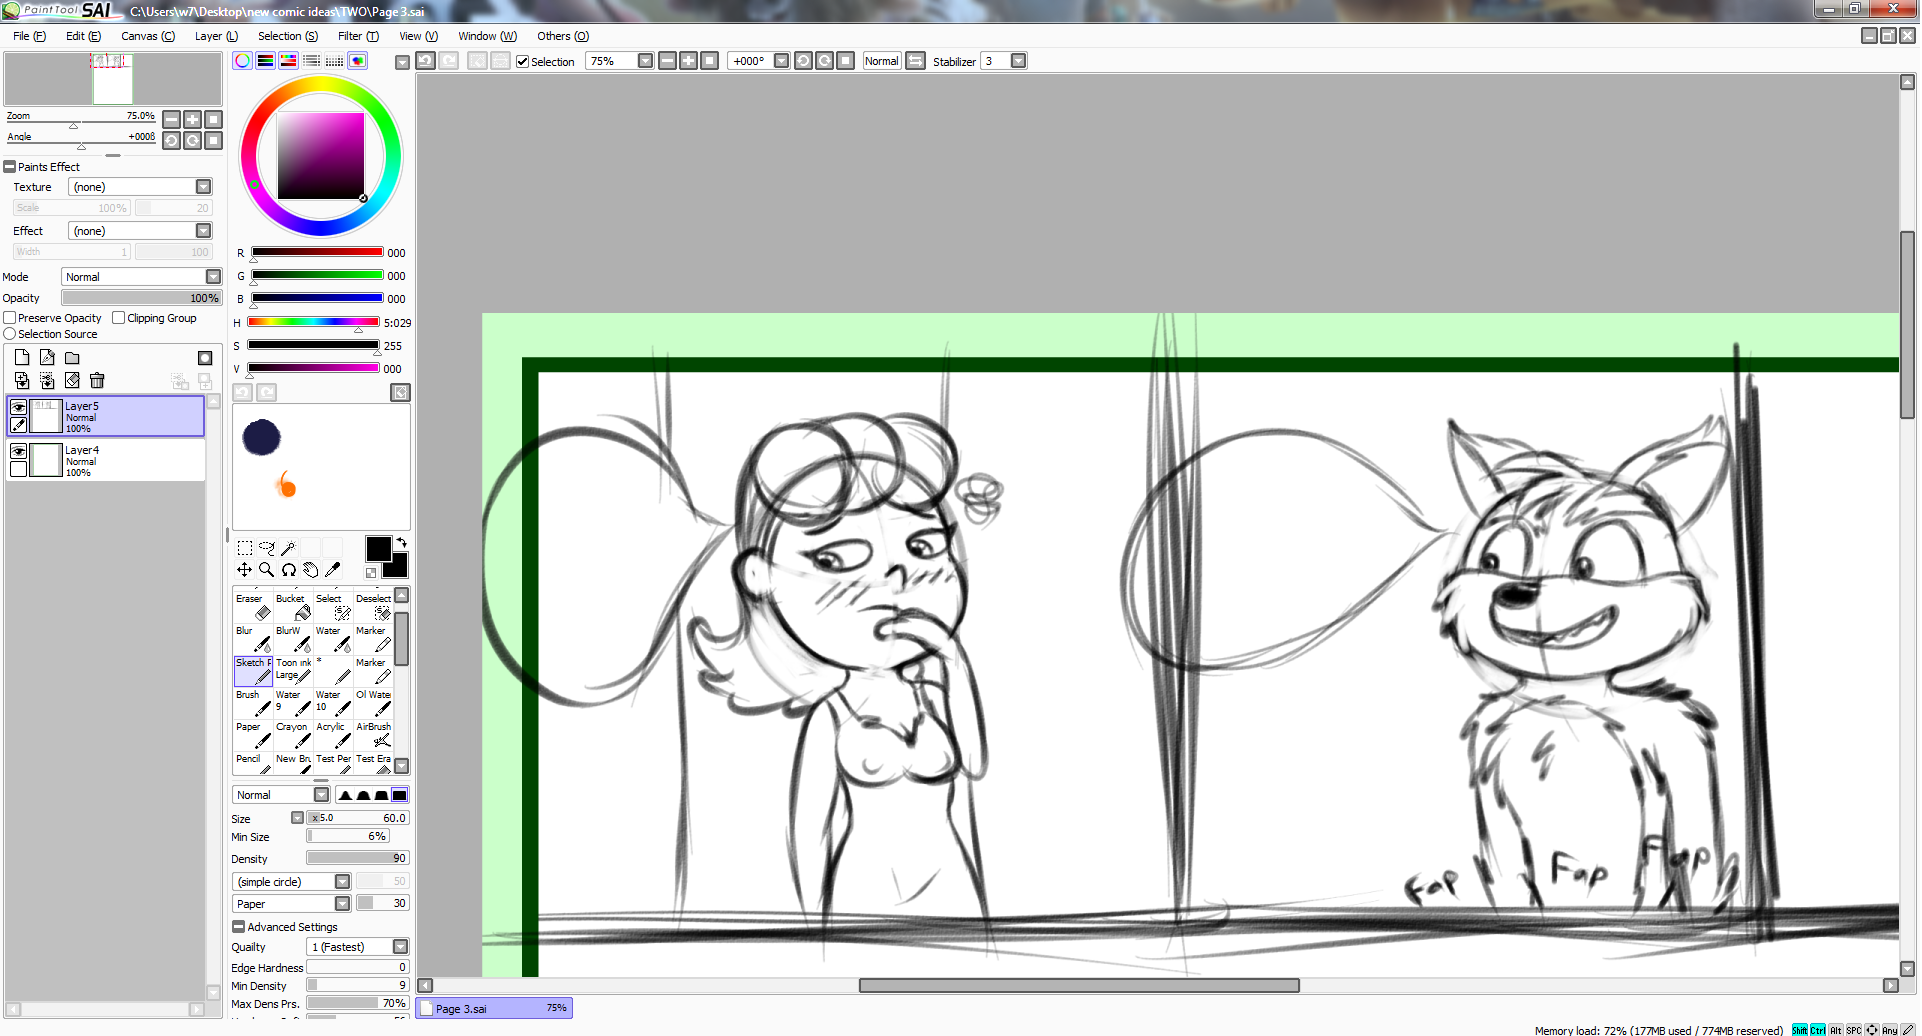The width and height of the screenshot is (1922, 1036).
Task: Click the Lasso selection tool
Action: tap(266, 548)
